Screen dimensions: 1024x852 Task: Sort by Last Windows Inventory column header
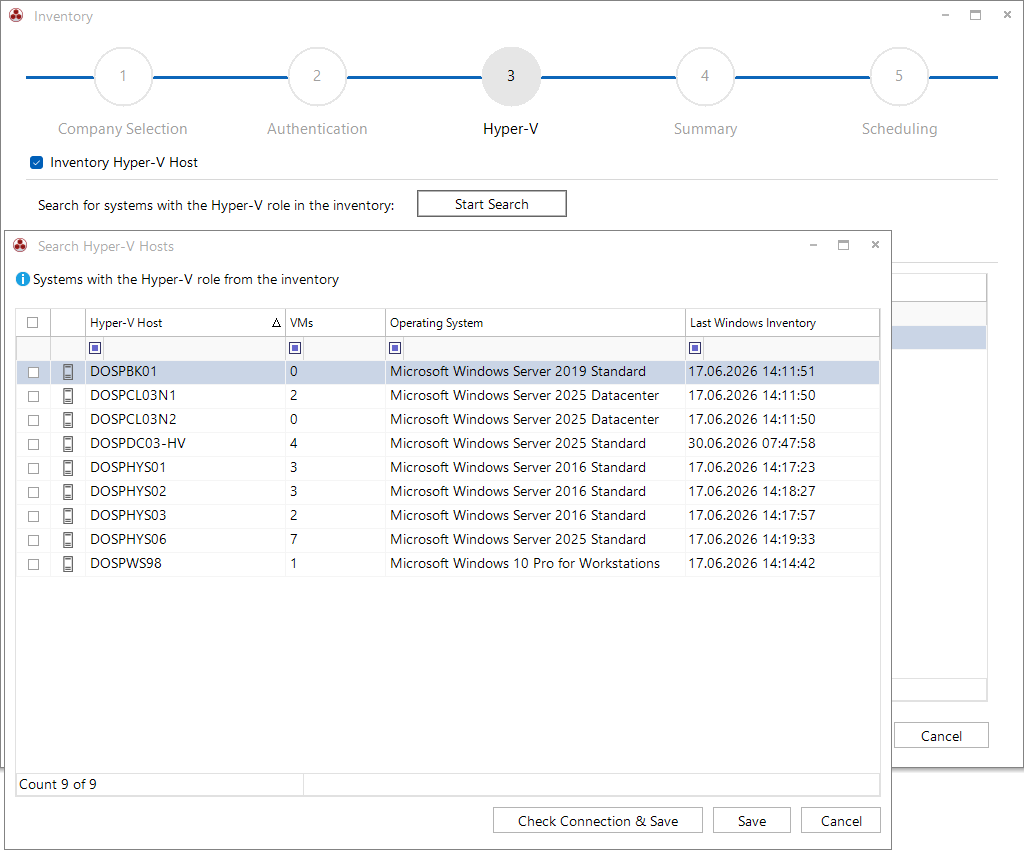tap(782, 323)
